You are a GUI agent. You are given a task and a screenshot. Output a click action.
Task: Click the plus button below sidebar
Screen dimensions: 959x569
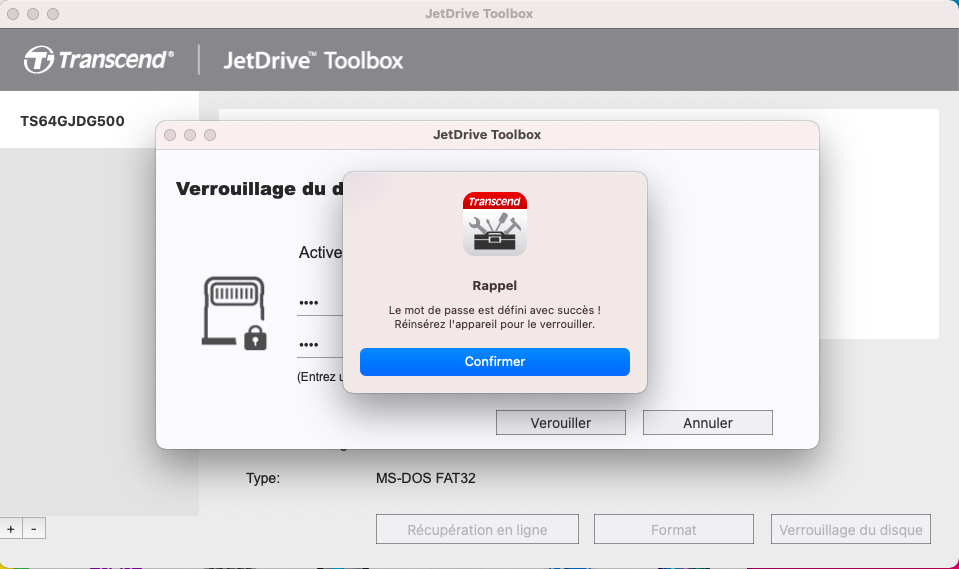[11, 529]
